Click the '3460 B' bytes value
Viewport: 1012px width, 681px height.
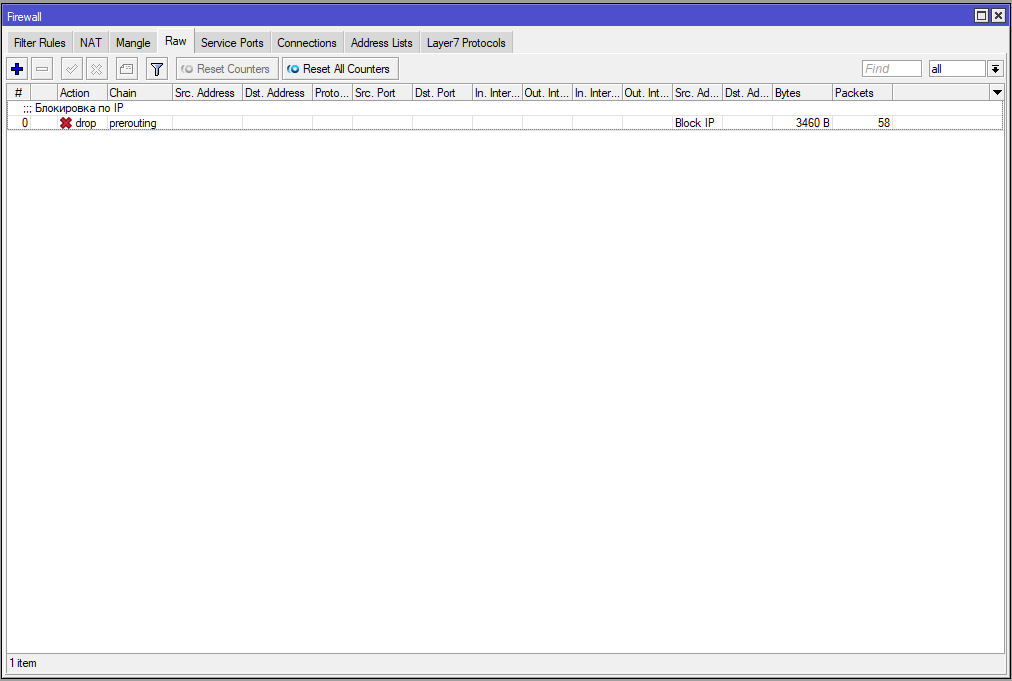click(812, 123)
